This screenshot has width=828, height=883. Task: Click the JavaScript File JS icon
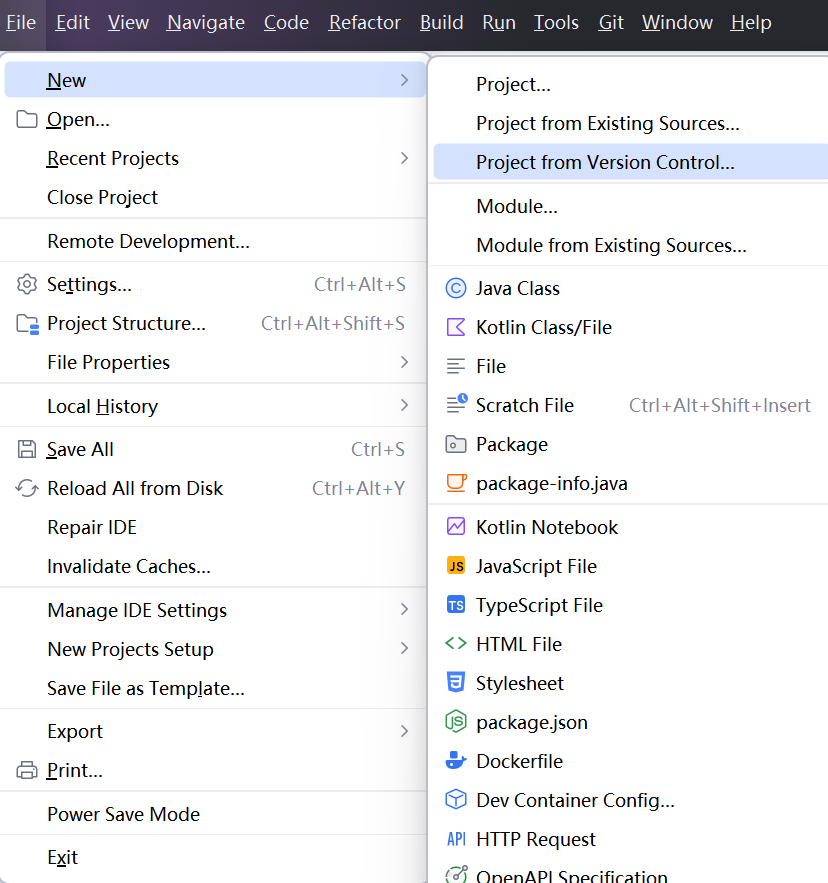tap(456, 566)
